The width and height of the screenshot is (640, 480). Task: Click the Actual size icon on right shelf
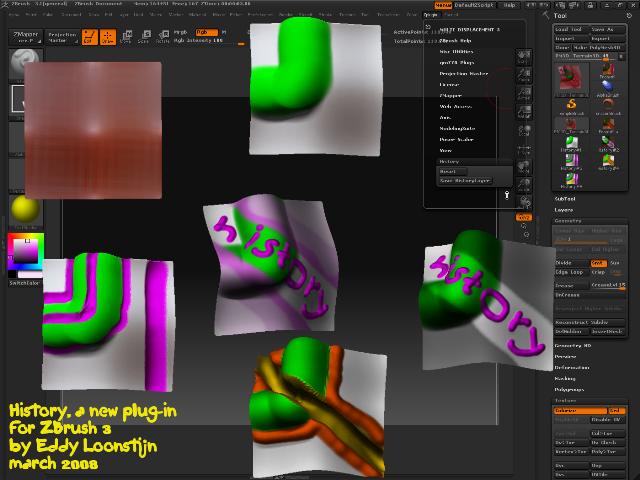click(x=524, y=93)
